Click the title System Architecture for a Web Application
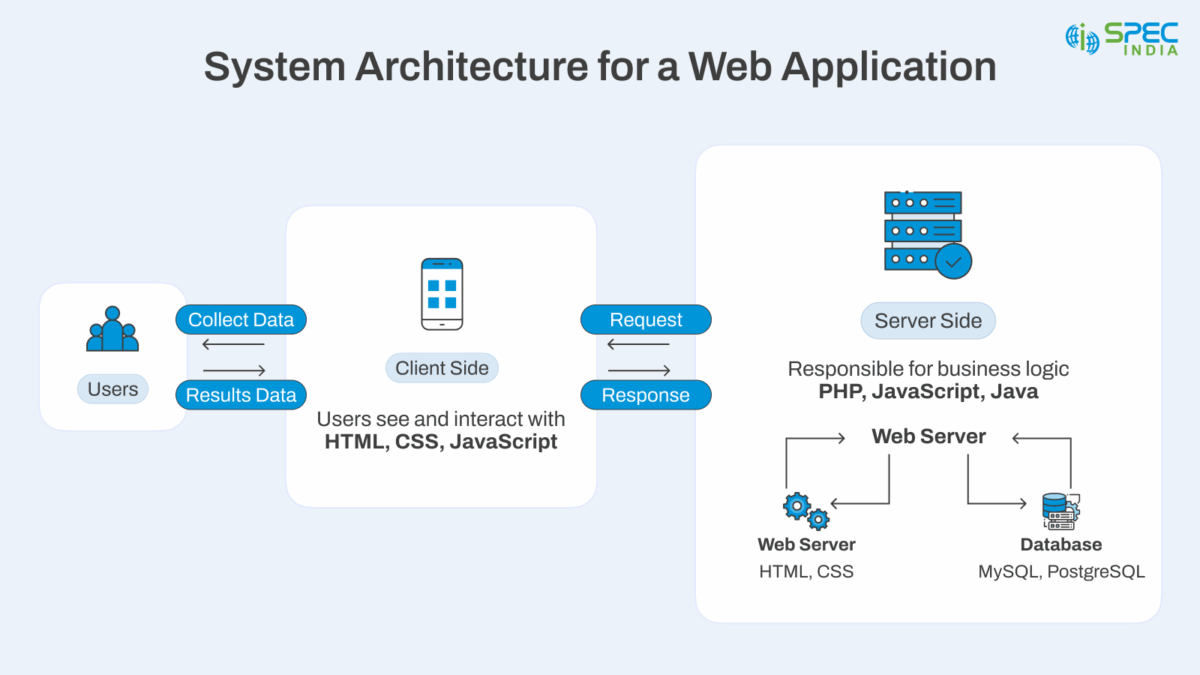Screen dimensions: 1200x675 (x=600, y=67)
